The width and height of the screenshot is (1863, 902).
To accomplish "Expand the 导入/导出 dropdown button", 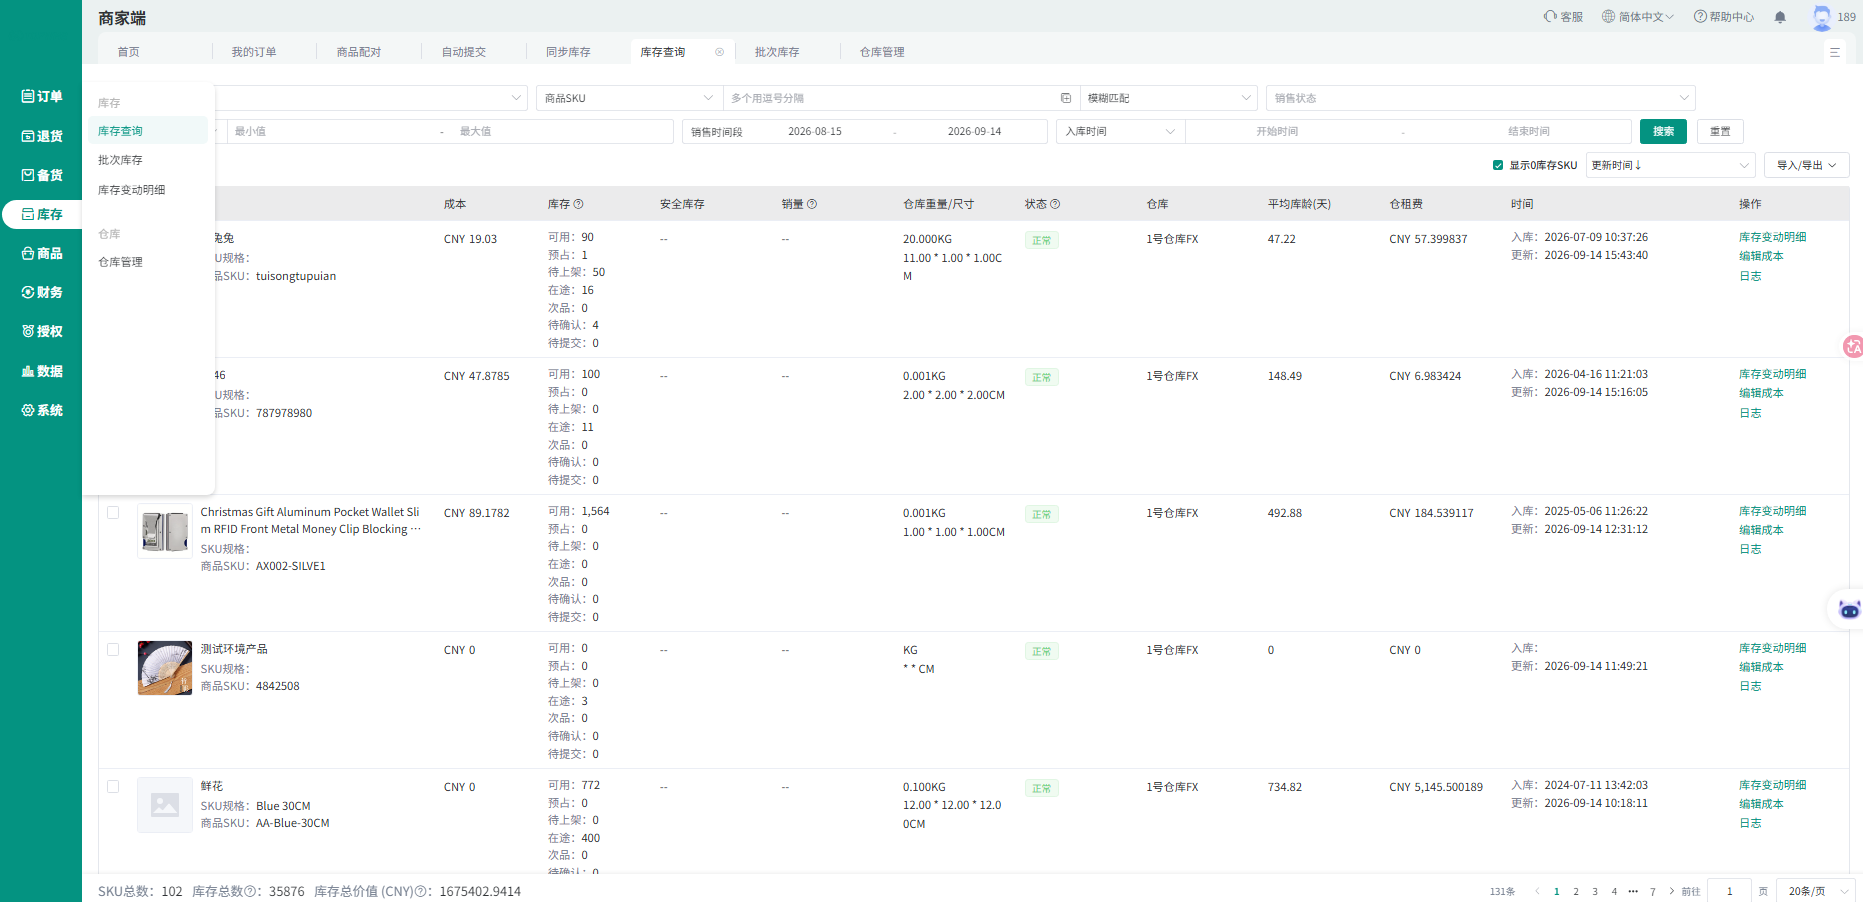I will tap(1807, 165).
